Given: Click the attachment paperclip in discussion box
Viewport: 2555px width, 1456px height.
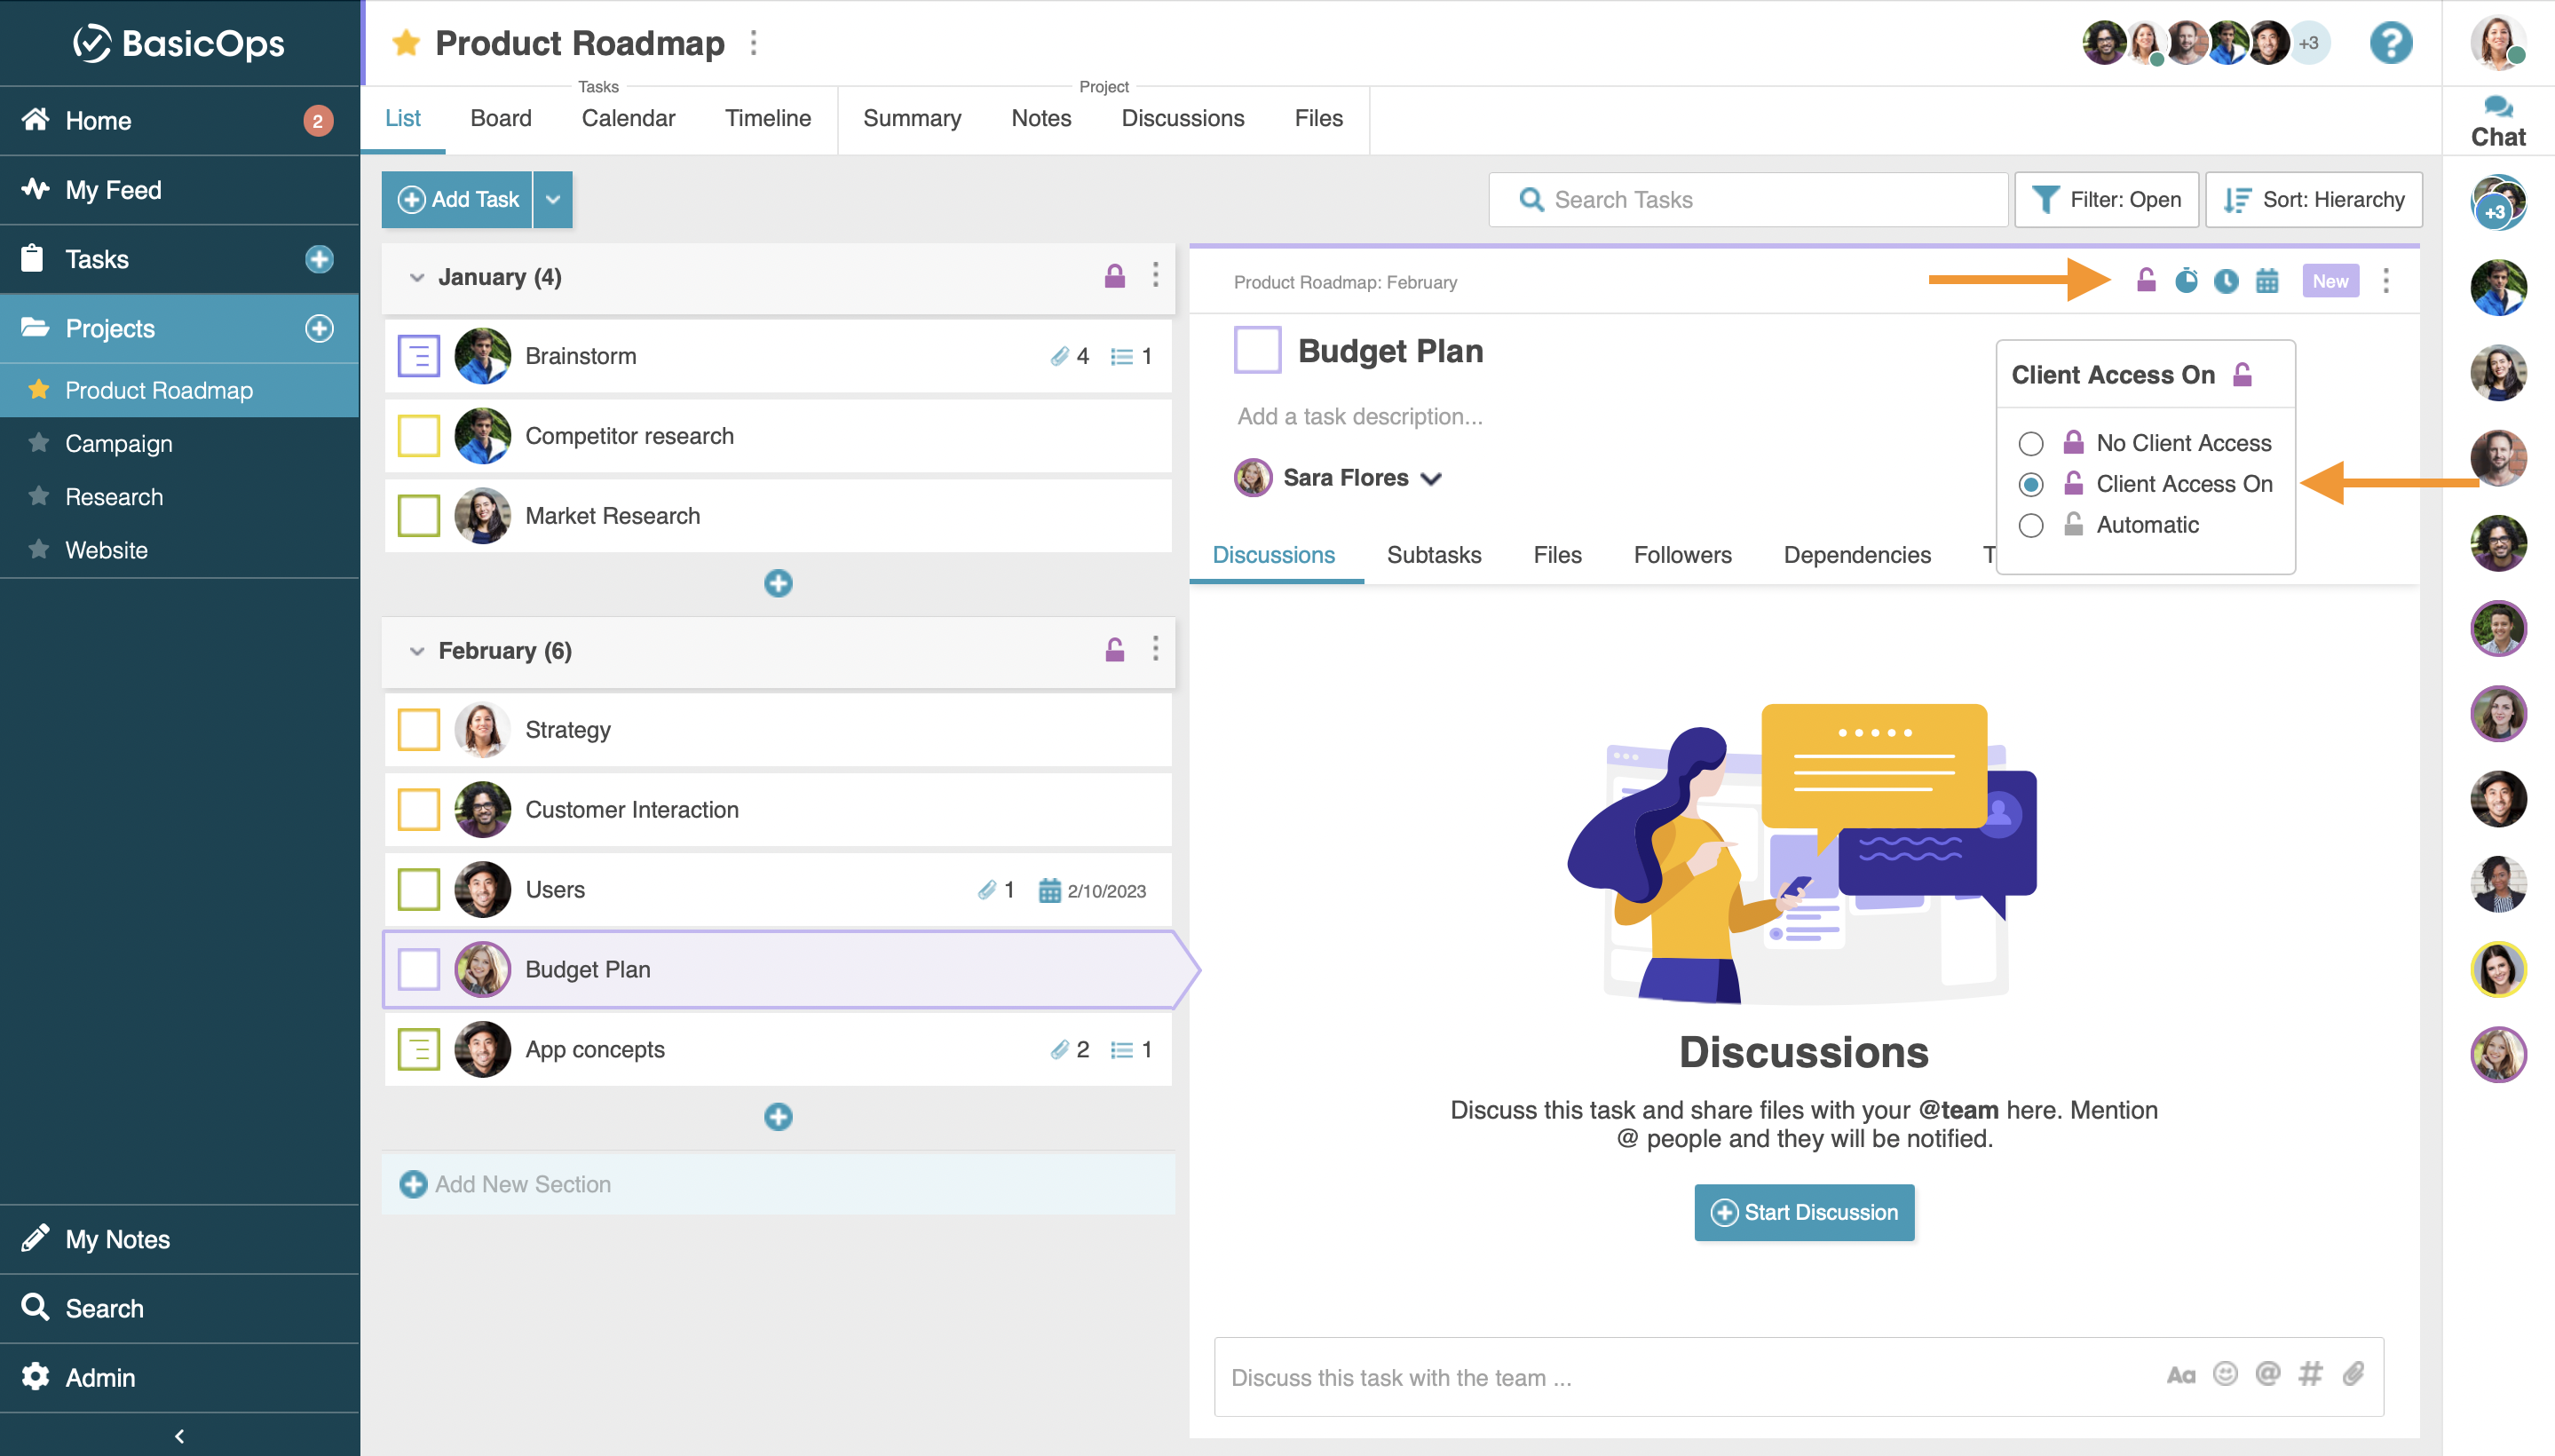Looking at the screenshot, I should tap(2352, 1374).
